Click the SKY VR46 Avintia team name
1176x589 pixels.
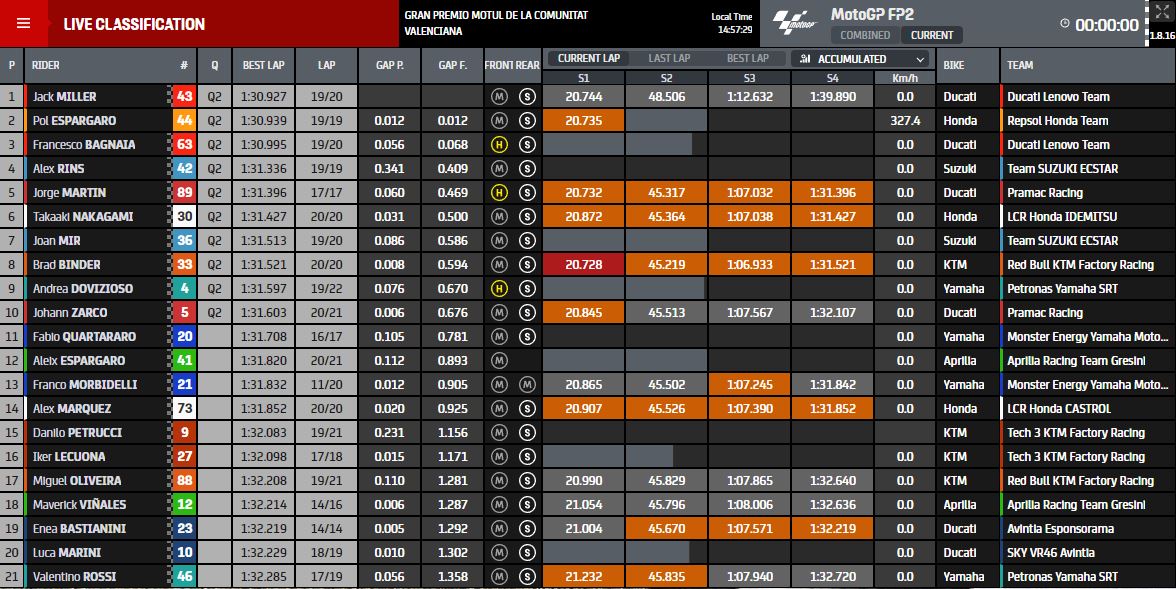pyautogui.click(x=1051, y=553)
